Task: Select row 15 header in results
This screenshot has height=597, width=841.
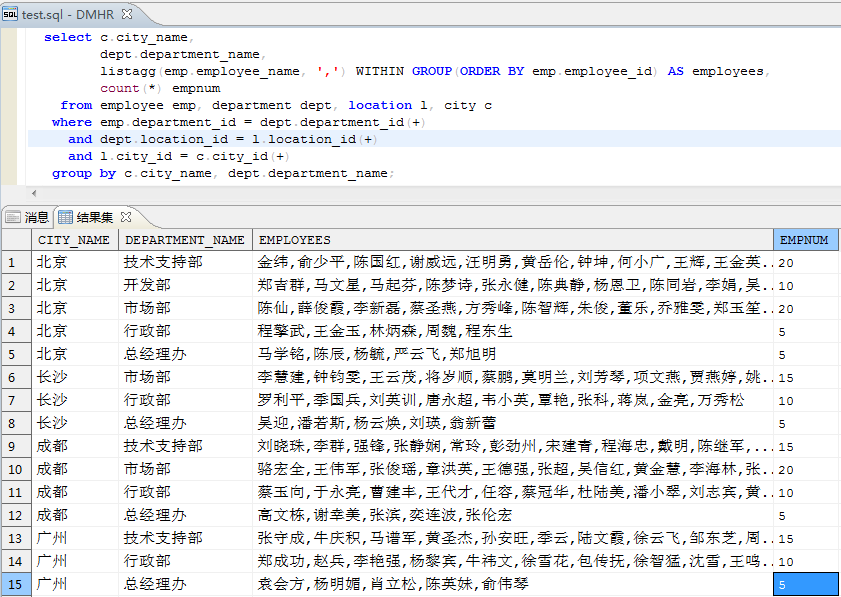Action: [15, 584]
